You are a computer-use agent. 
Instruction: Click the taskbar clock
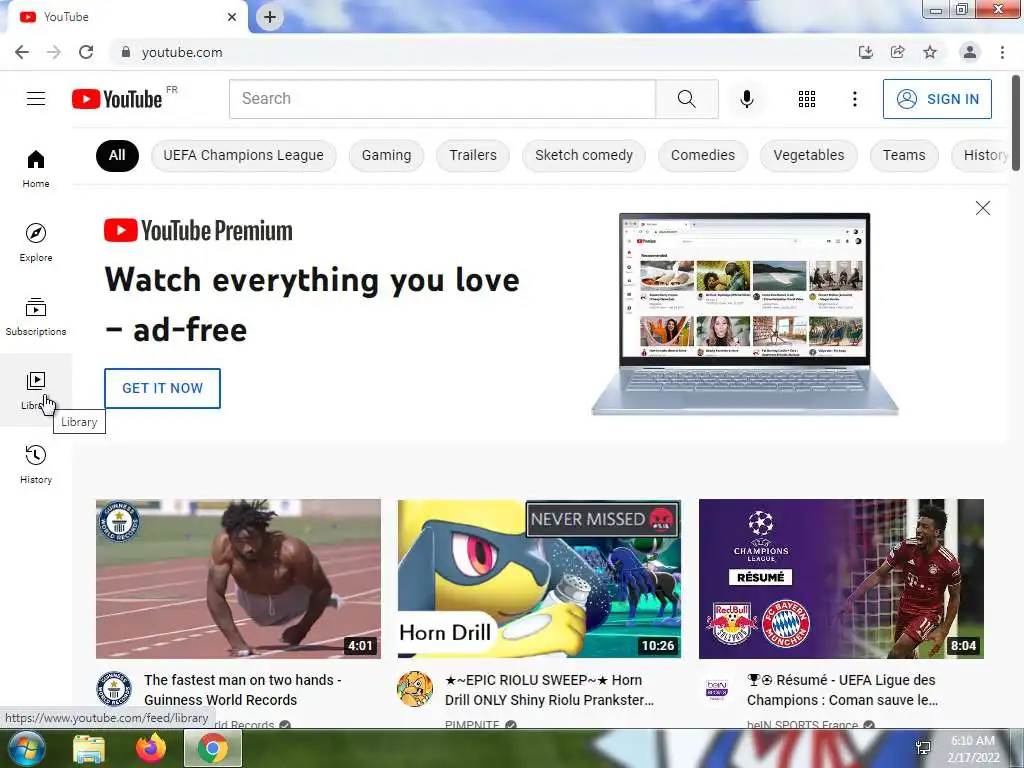point(973,748)
